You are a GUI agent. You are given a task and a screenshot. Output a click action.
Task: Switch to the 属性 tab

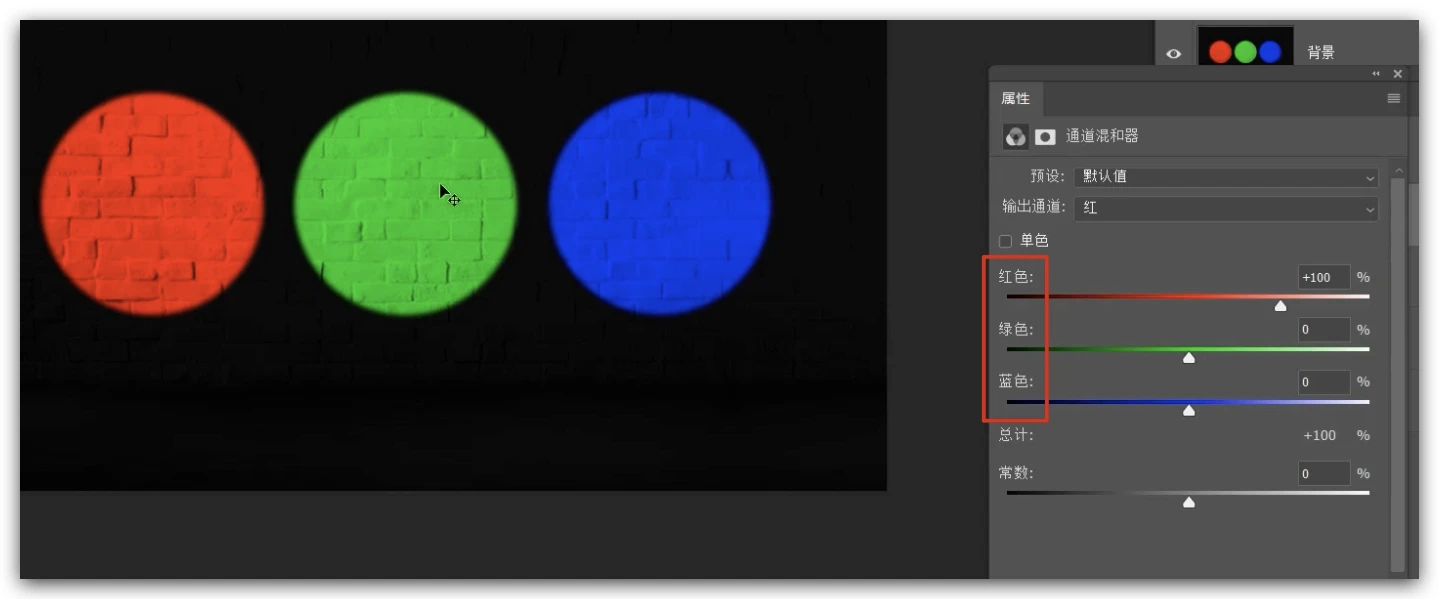click(1015, 98)
